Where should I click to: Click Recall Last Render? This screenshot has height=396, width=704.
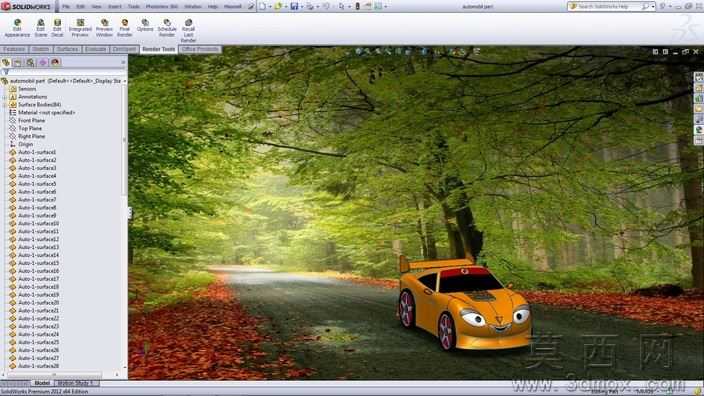point(188,31)
